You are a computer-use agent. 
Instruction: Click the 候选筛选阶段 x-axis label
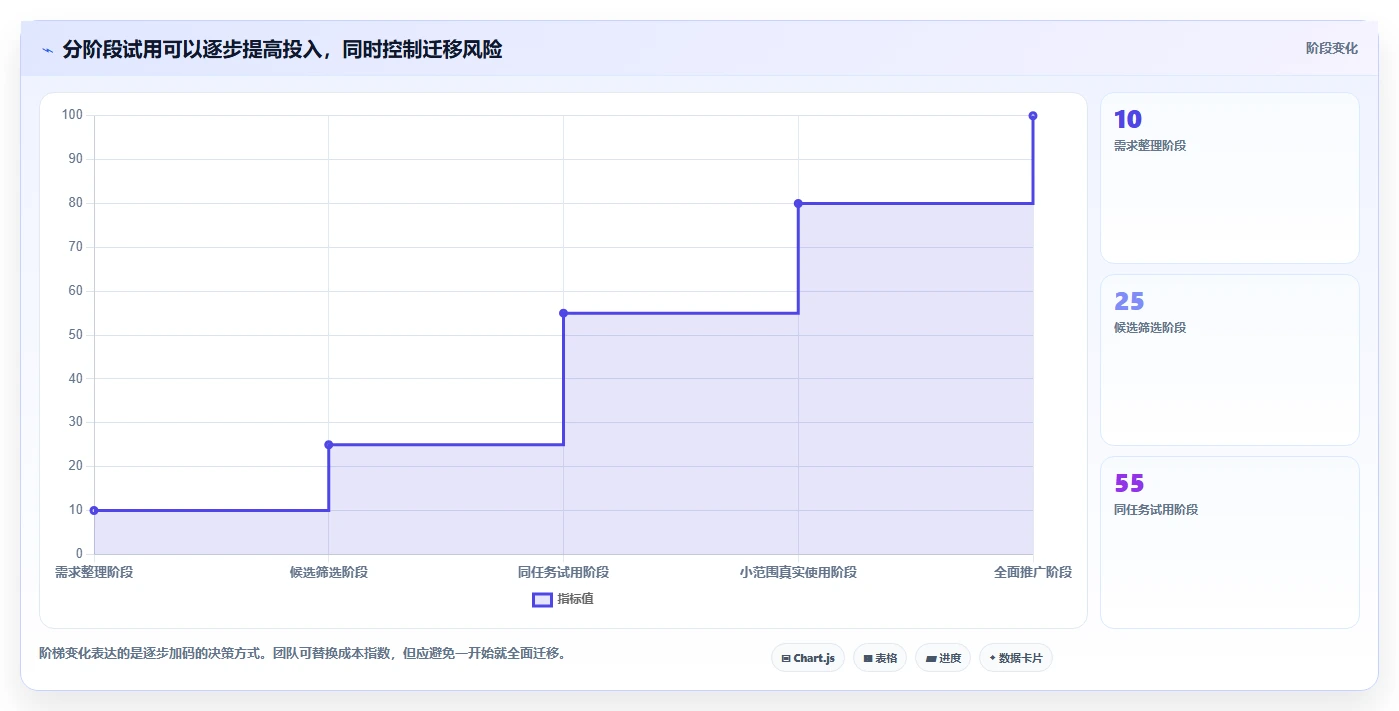pyautogui.click(x=329, y=572)
